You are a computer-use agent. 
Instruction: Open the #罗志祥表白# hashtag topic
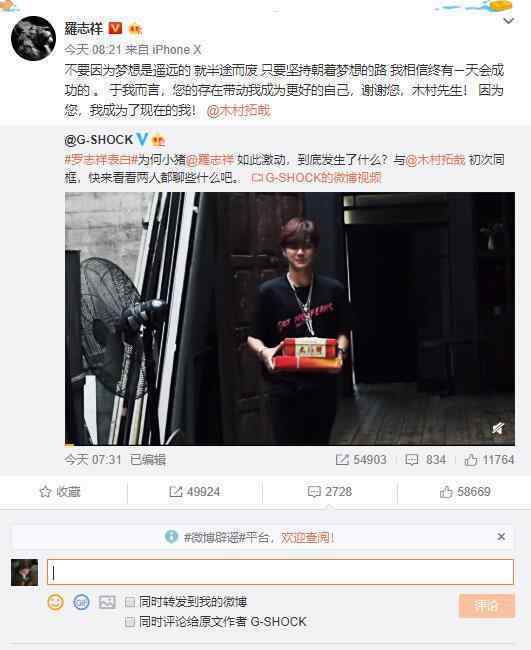tap(101, 160)
